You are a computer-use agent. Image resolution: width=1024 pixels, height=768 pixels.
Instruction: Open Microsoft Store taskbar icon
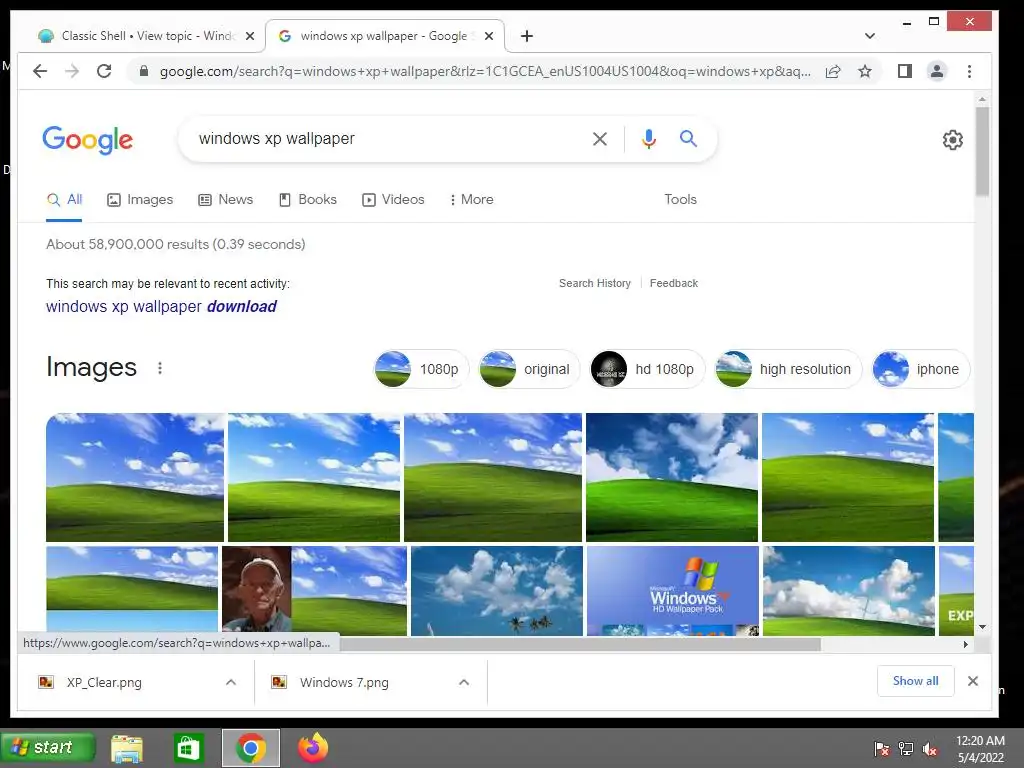click(188, 748)
